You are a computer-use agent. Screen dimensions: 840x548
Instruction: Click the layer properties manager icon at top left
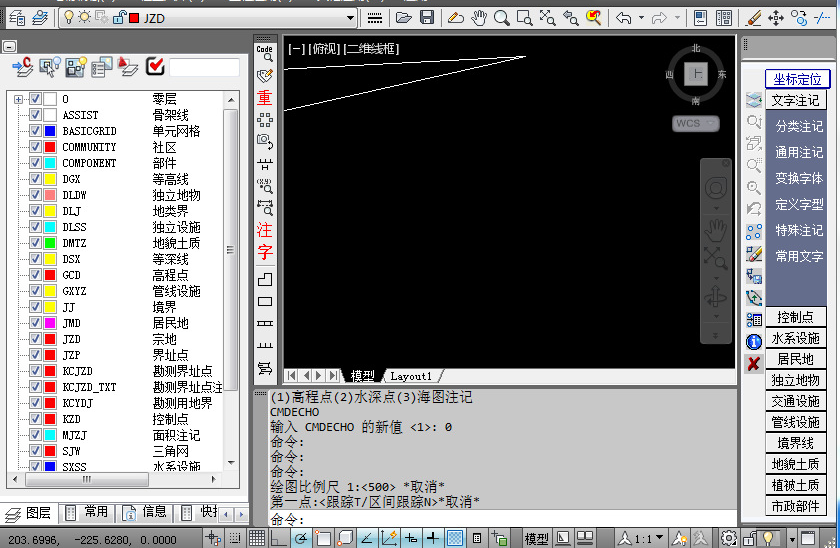tap(17, 18)
